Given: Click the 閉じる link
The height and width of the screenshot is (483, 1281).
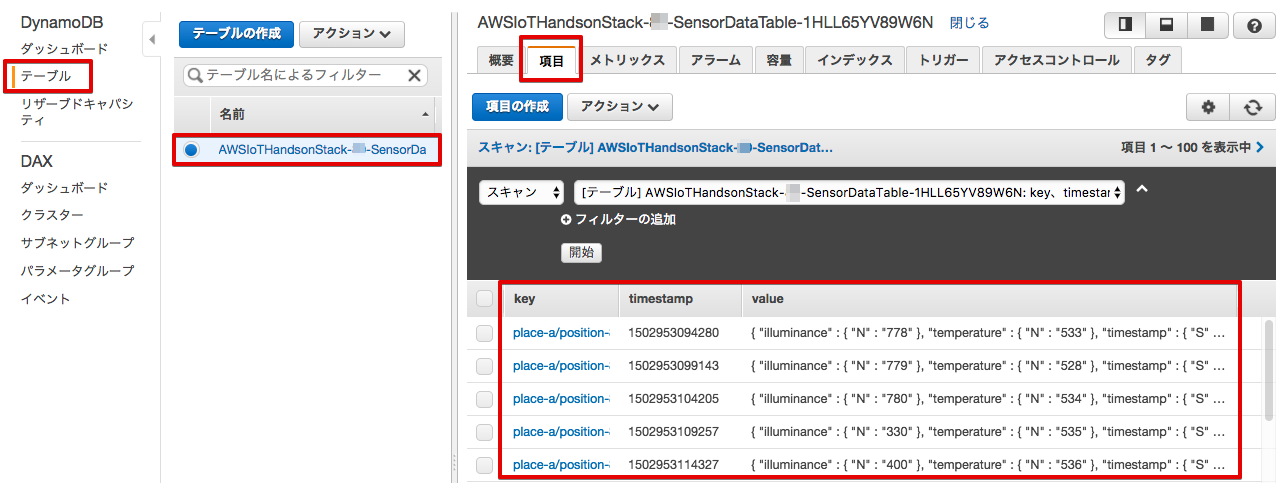Looking at the screenshot, I should click(x=969, y=22).
